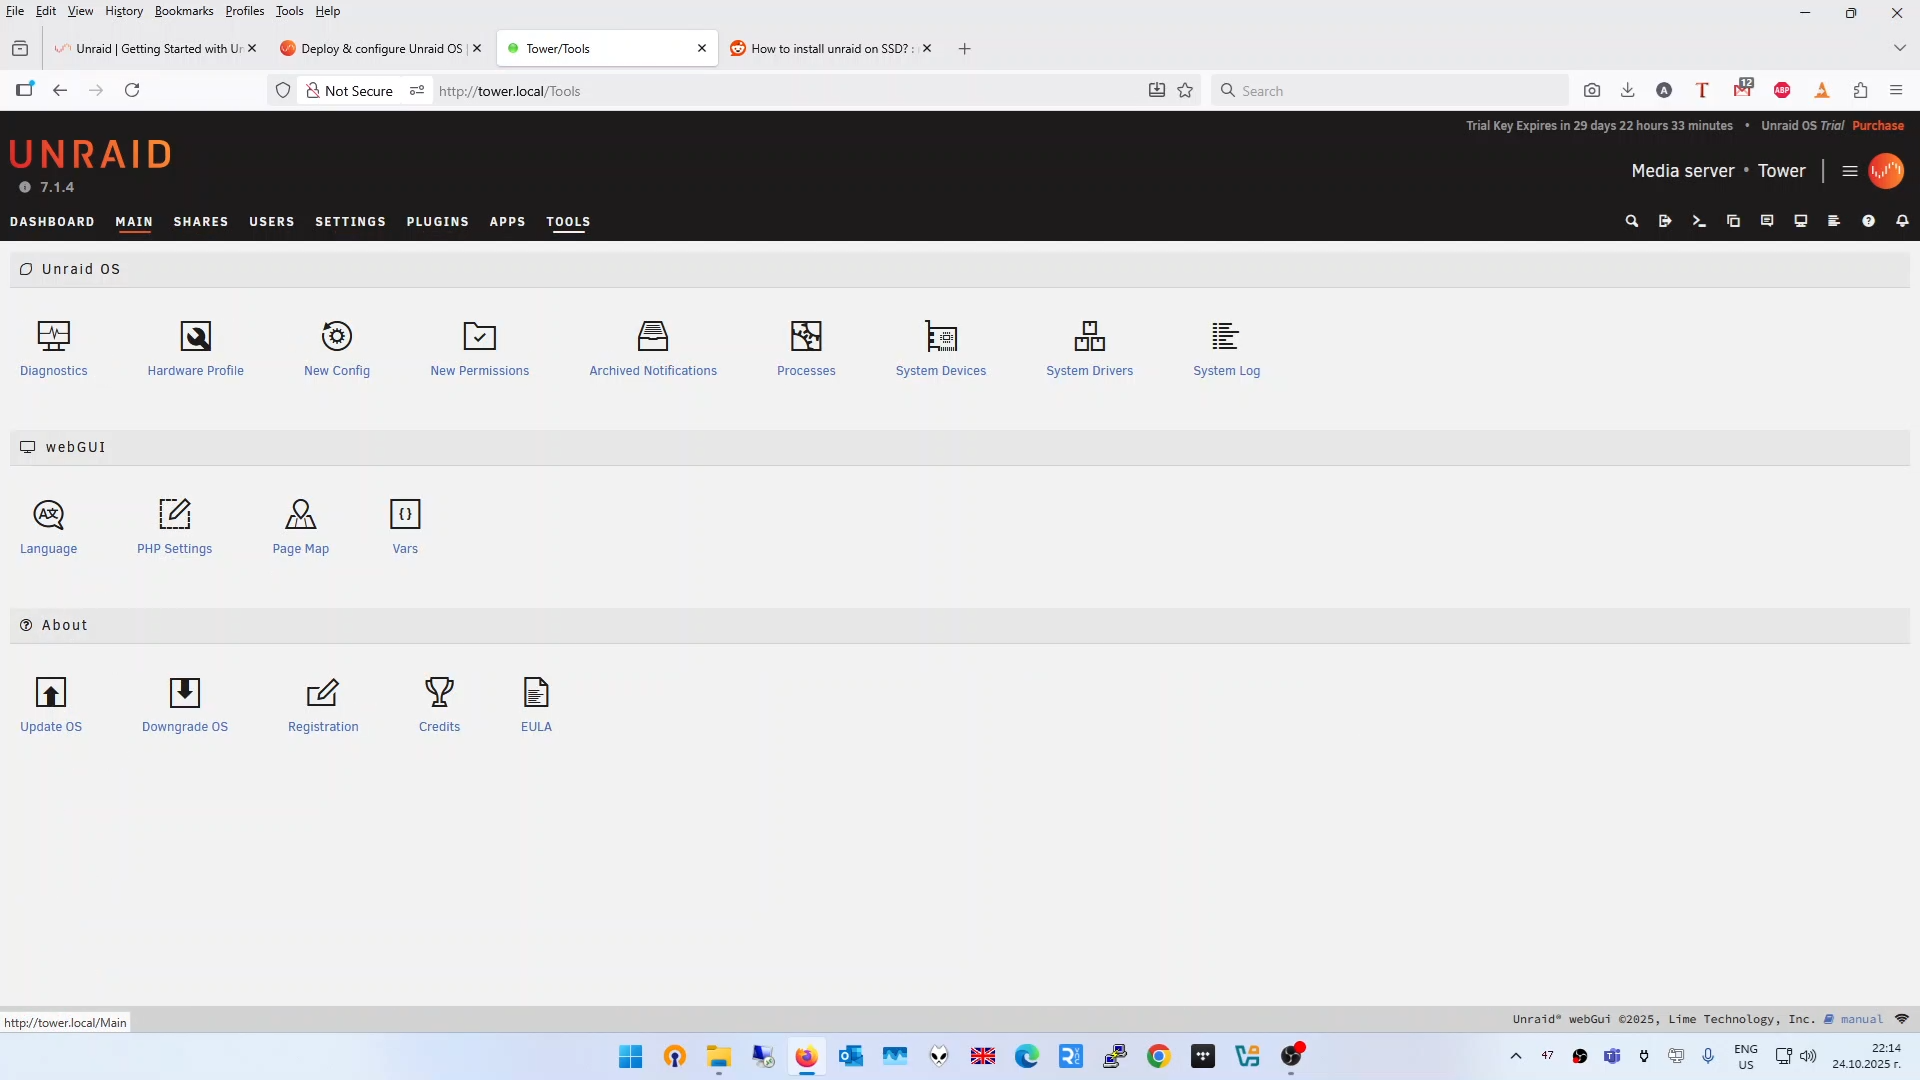Open the Diagnostics tool icon

point(54,337)
